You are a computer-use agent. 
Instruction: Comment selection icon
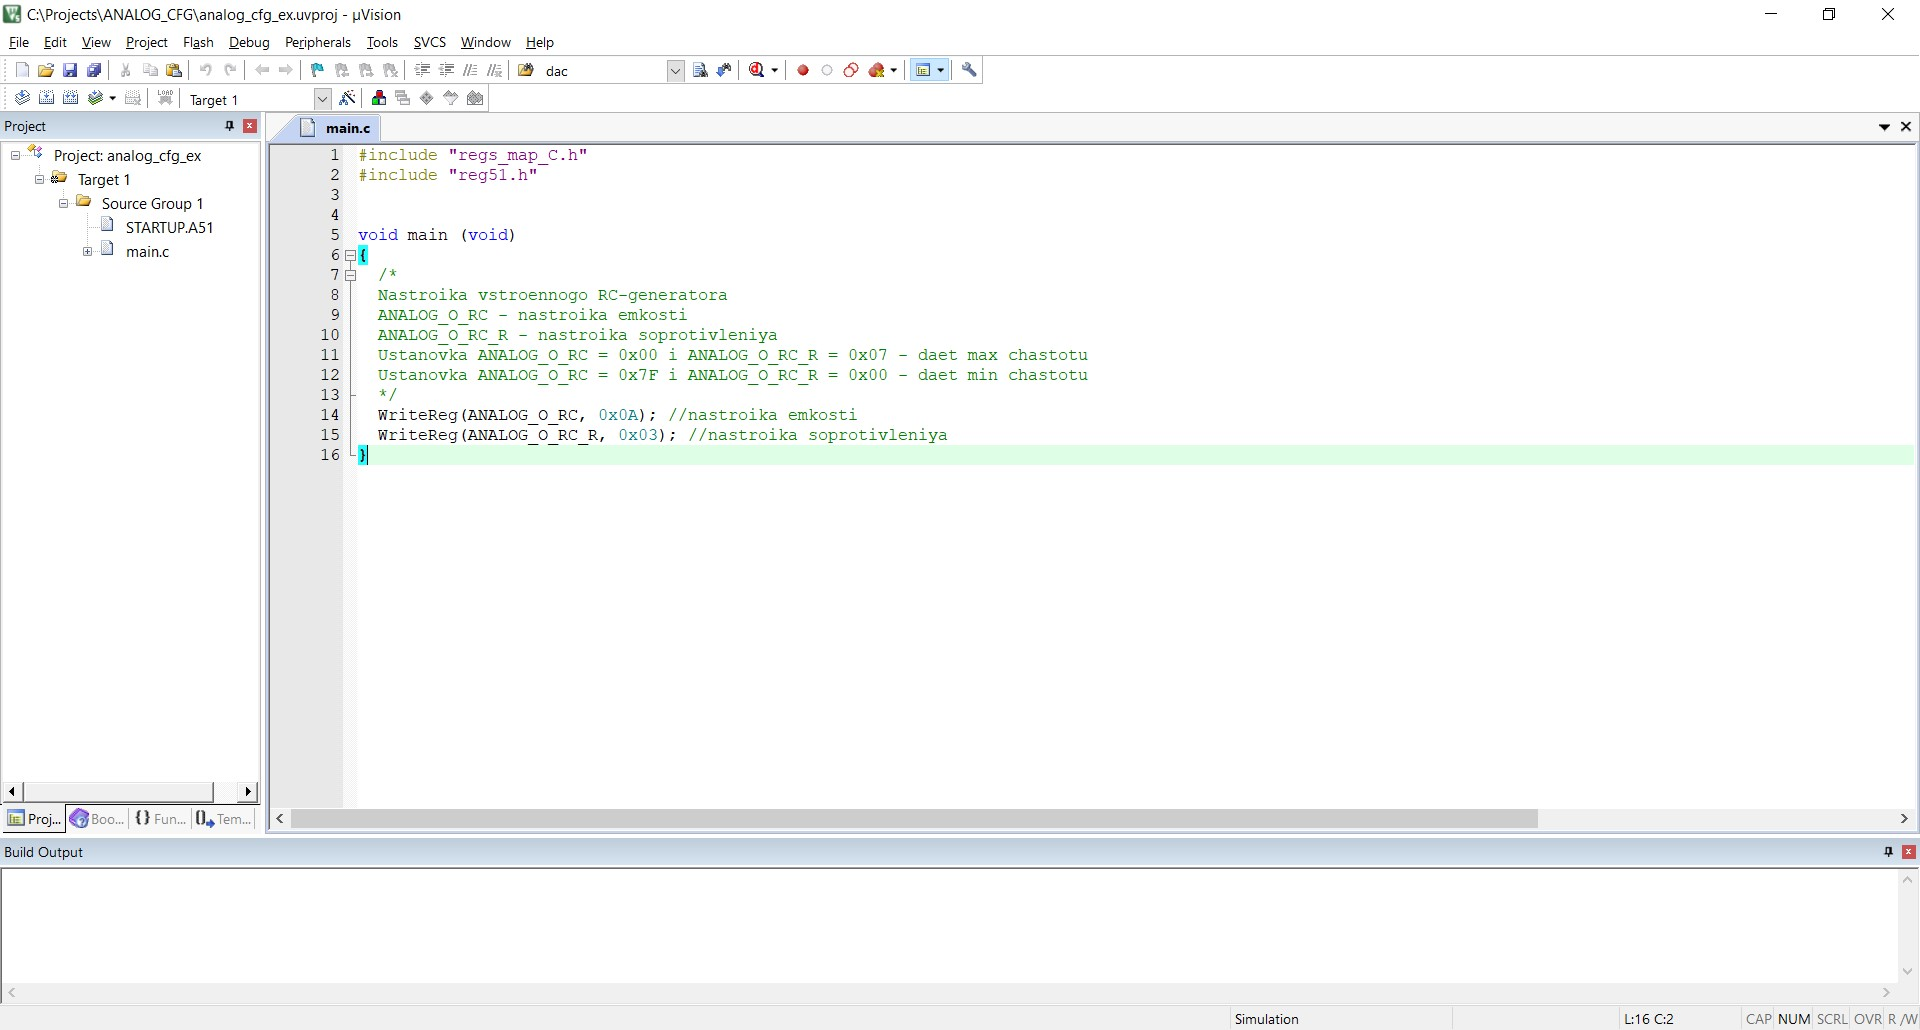click(470, 70)
